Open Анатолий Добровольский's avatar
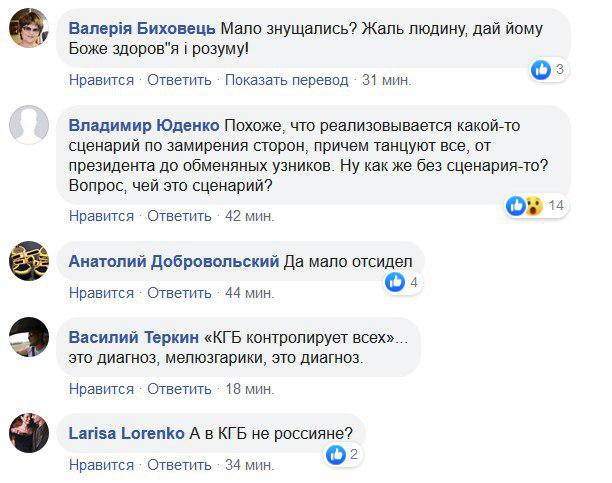Screen dimensions: 612x483 29,262
